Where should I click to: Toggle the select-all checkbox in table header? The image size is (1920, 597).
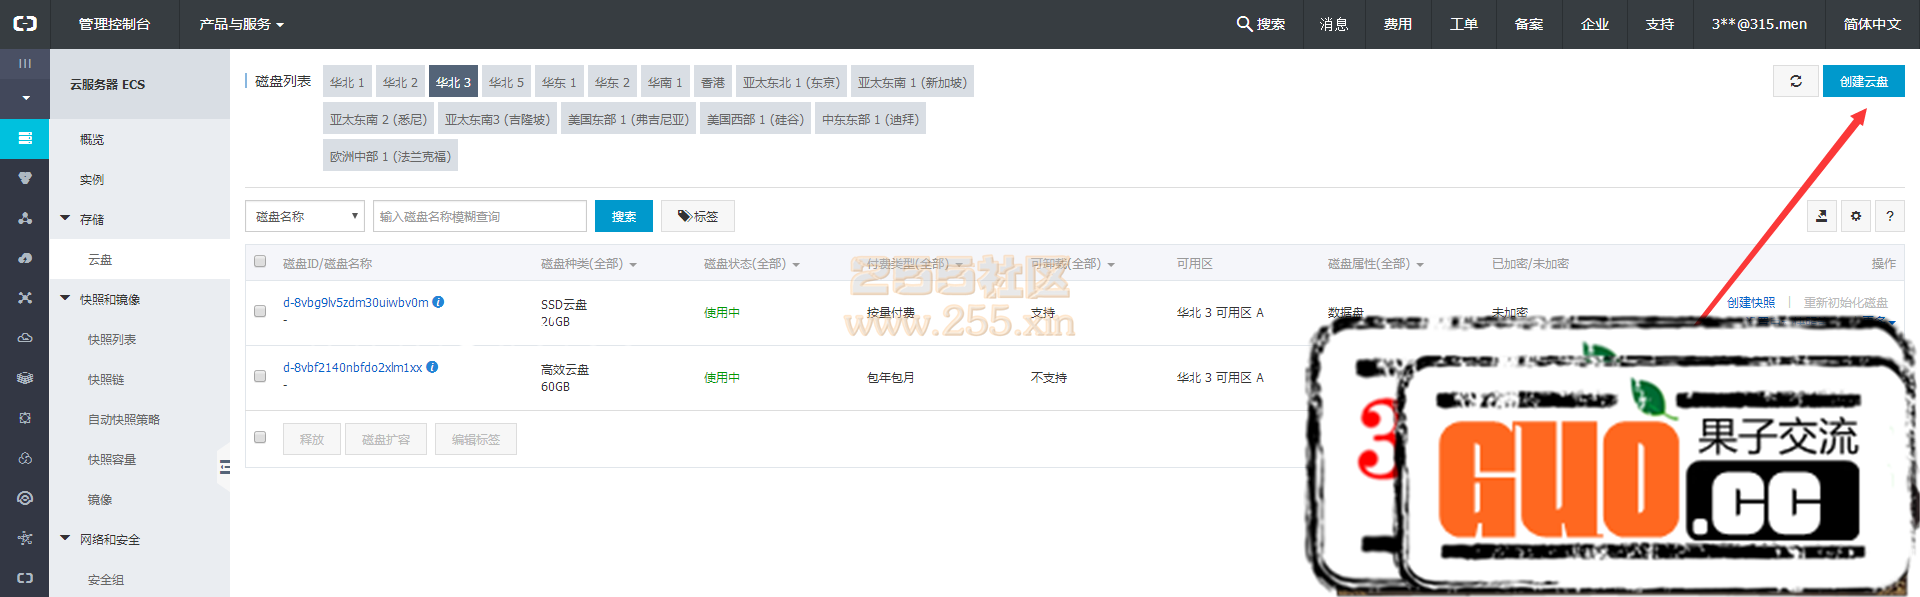click(260, 262)
